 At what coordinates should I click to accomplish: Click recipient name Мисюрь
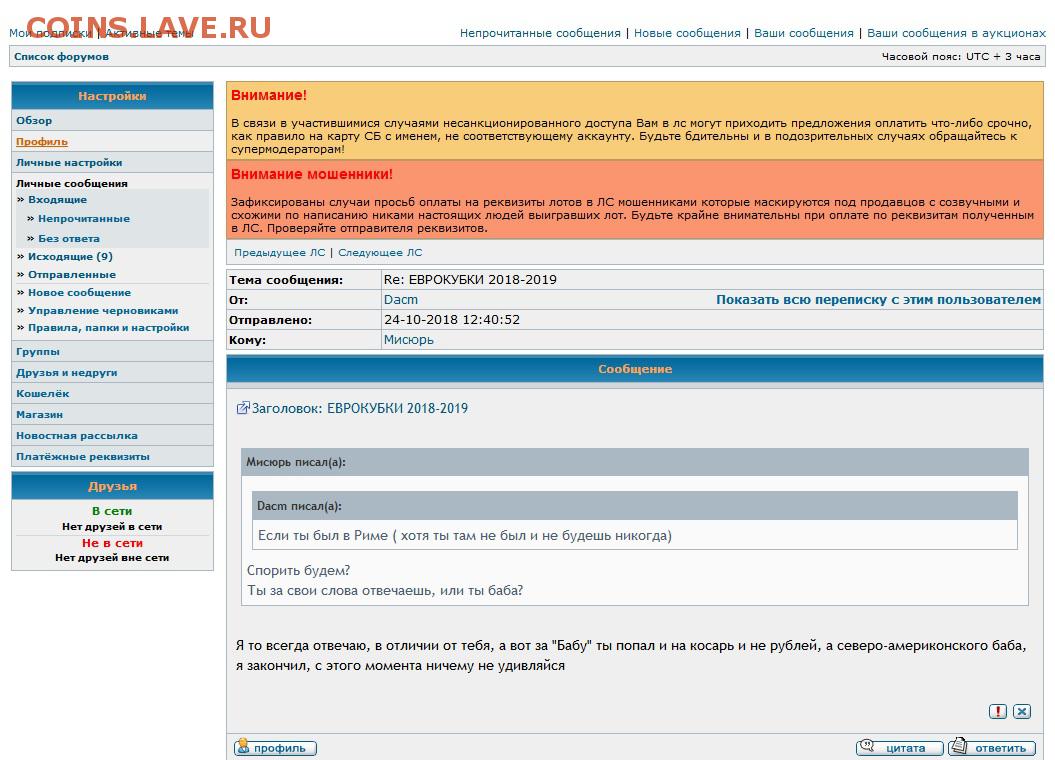(408, 340)
